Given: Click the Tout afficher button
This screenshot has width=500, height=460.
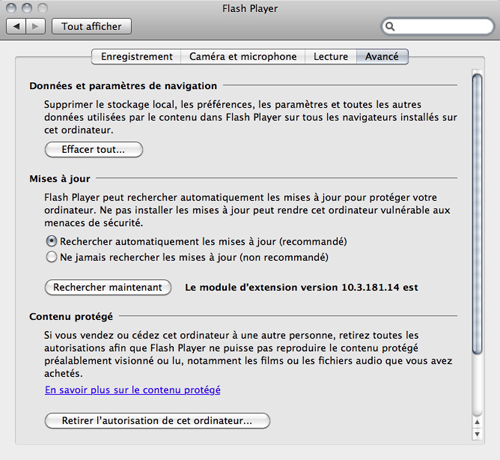Looking at the screenshot, I should (92, 26).
